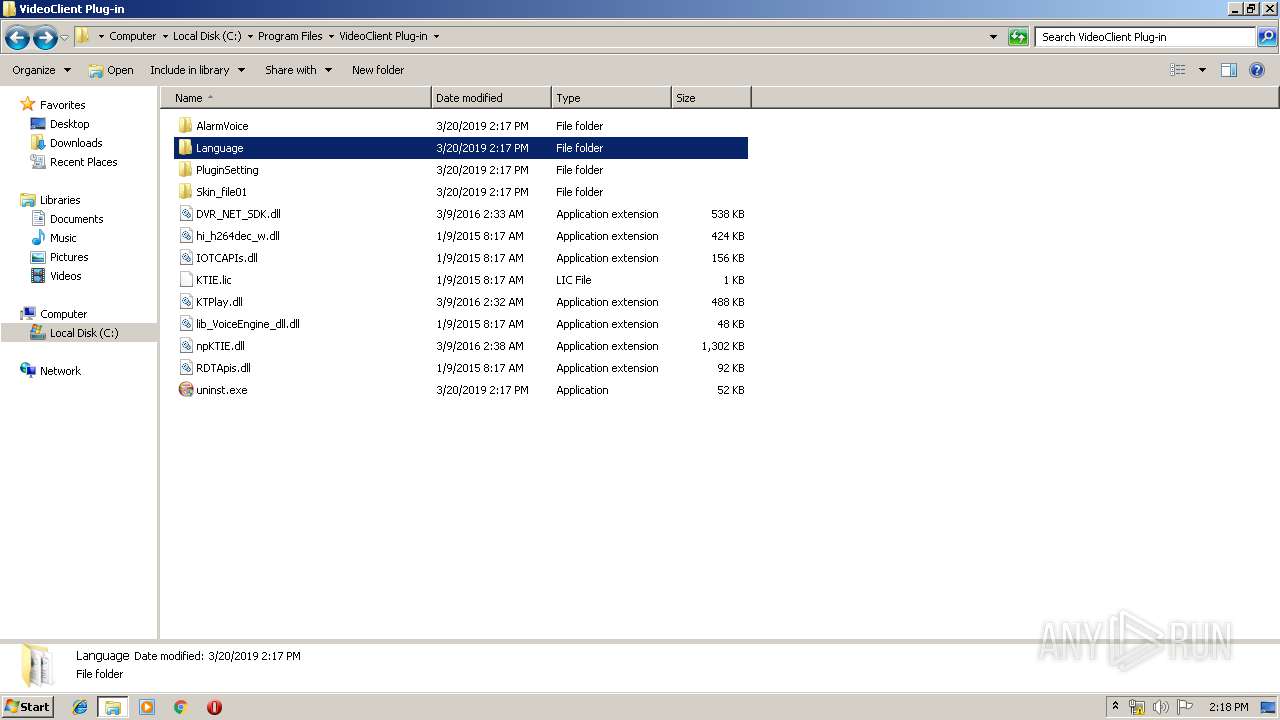This screenshot has height=720, width=1280.
Task: Click the Open toolbar button
Action: click(111, 70)
